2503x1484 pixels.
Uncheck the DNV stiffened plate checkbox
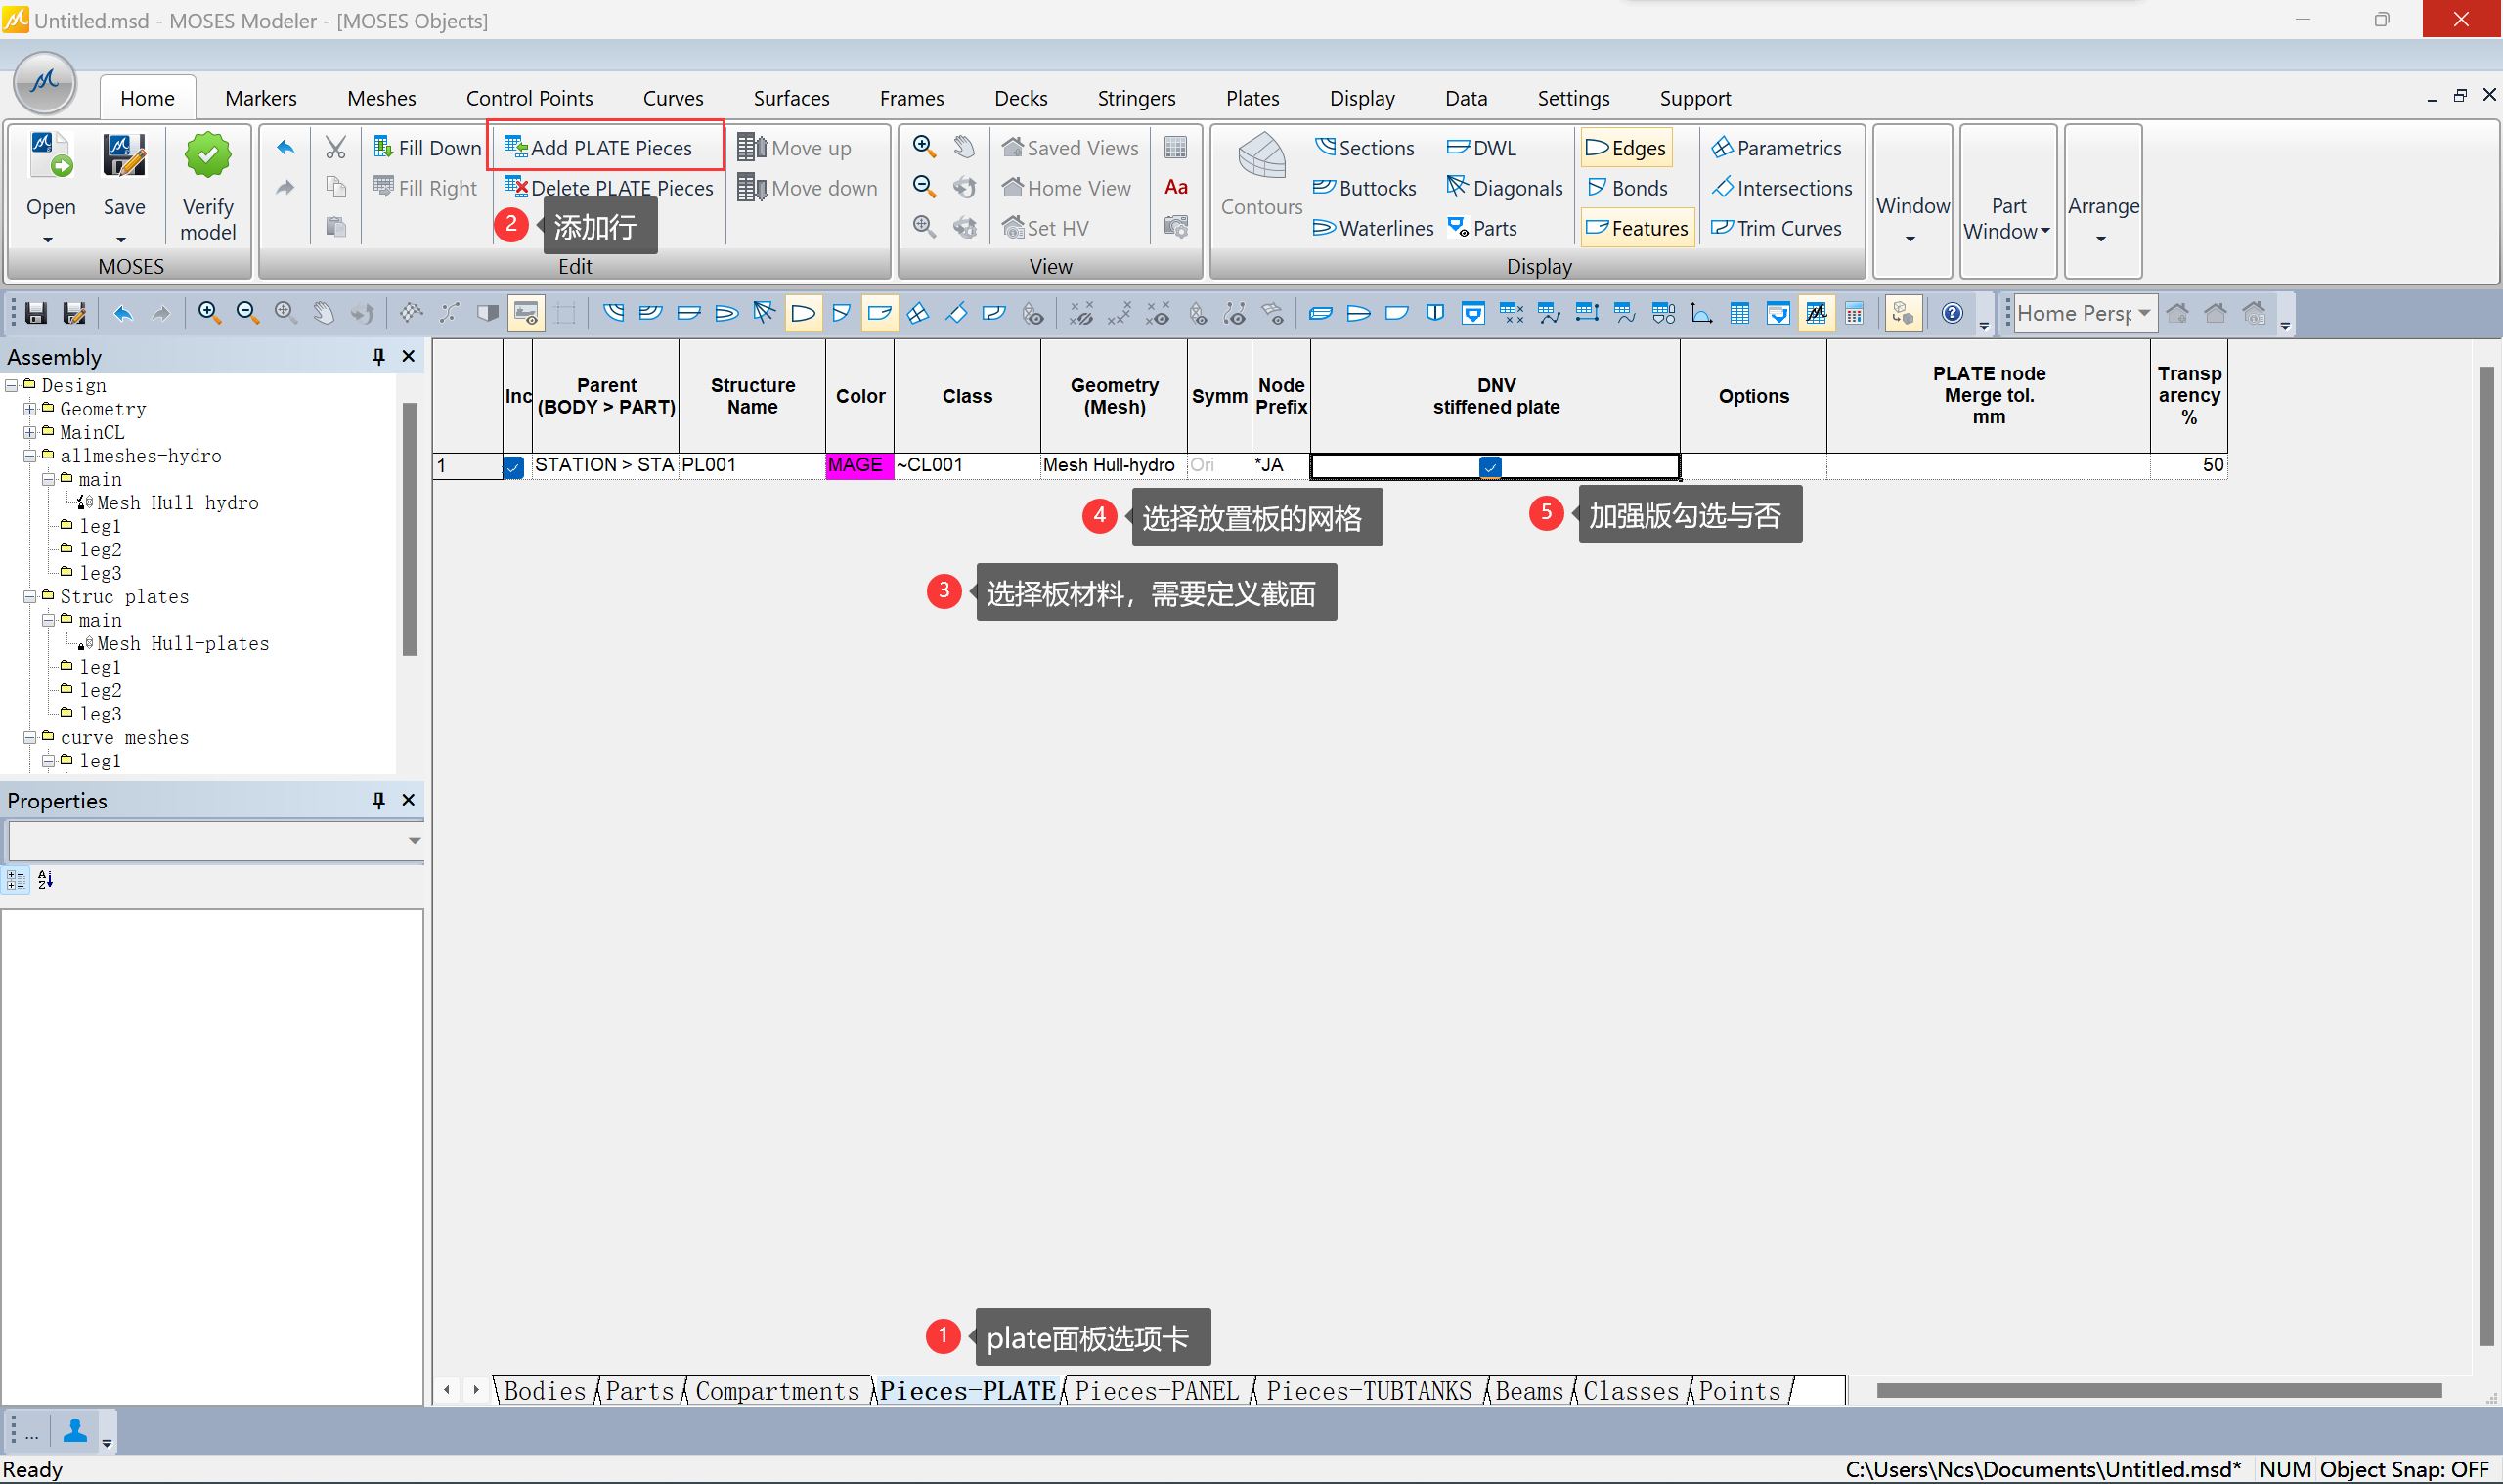1489,467
